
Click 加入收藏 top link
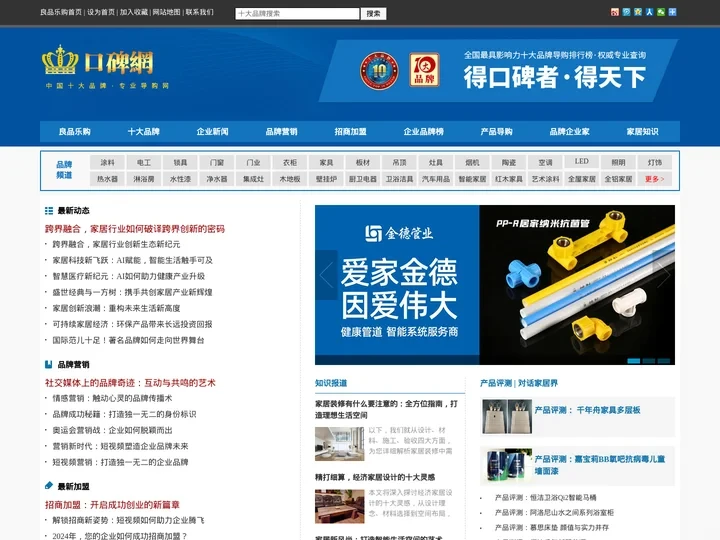(x=134, y=12)
